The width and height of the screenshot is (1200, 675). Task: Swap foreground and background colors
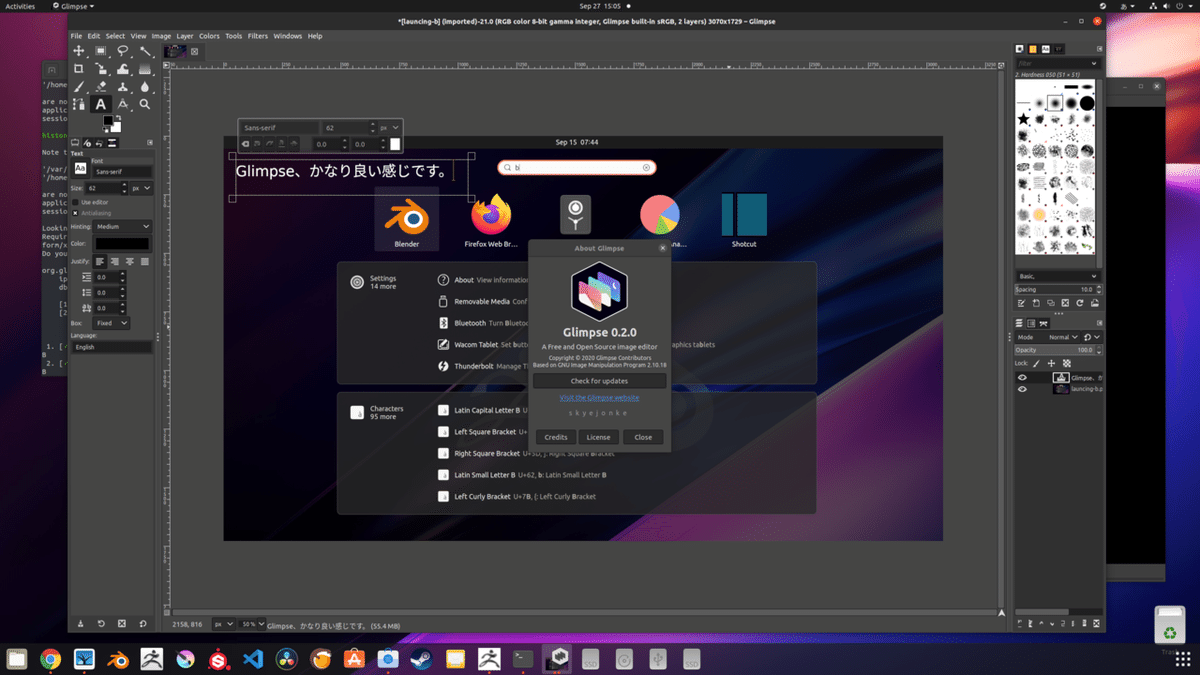tap(118, 118)
